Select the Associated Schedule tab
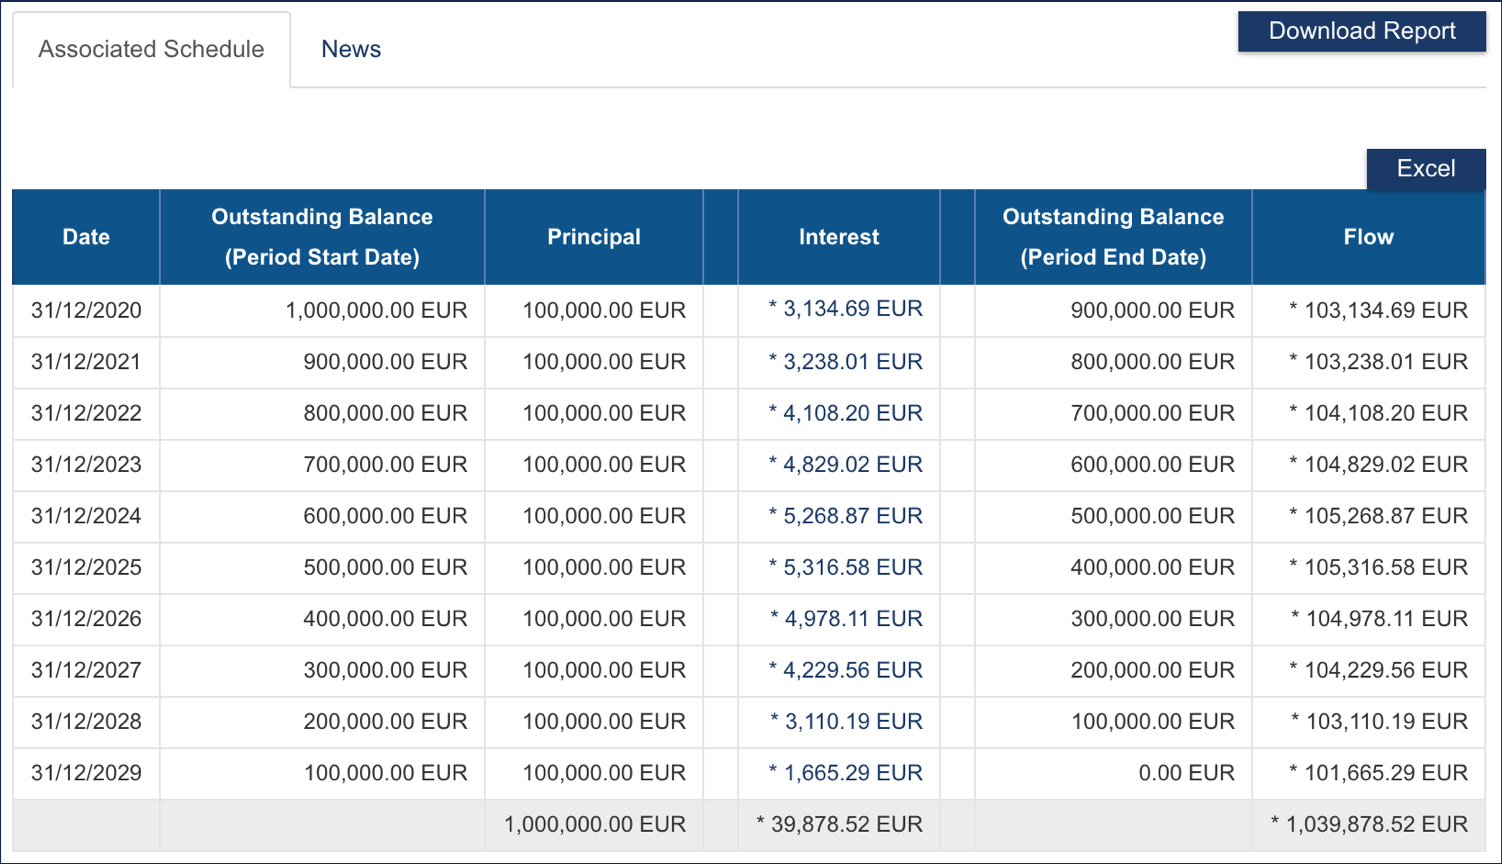Viewport: 1502px width, 864px height. [151, 49]
